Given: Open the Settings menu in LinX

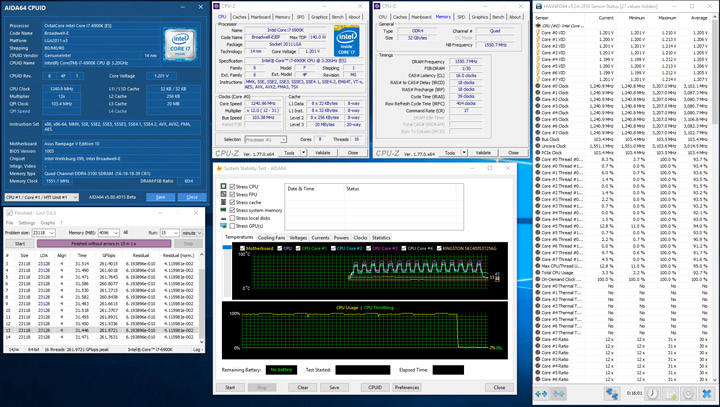Looking at the screenshot, I should [x=27, y=222].
